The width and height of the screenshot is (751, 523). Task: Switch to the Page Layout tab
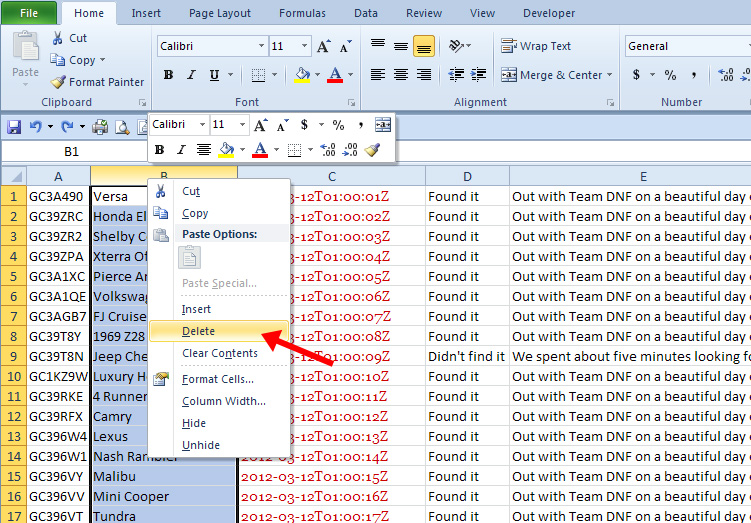[x=220, y=13]
